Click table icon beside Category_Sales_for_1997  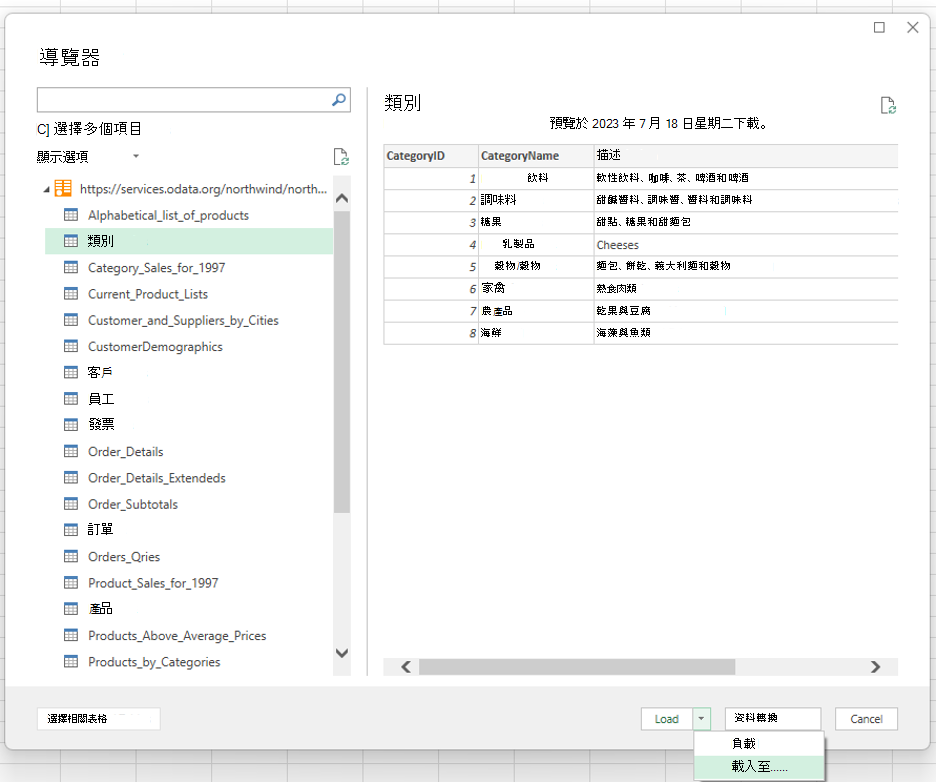click(x=71, y=267)
